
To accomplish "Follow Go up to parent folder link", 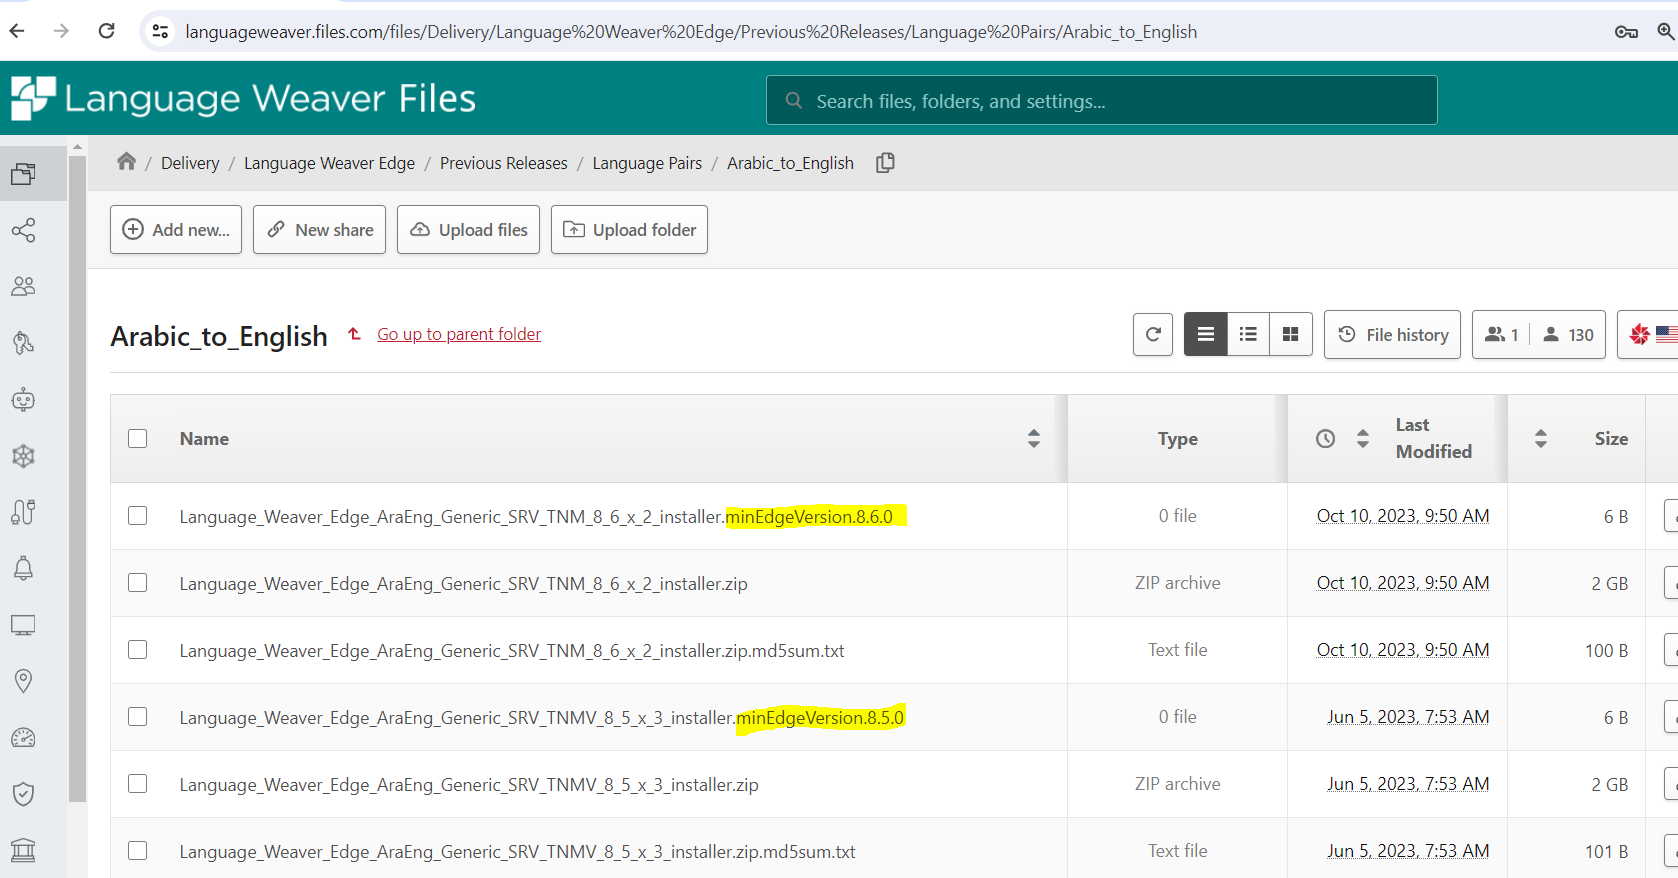I will tap(459, 334).
